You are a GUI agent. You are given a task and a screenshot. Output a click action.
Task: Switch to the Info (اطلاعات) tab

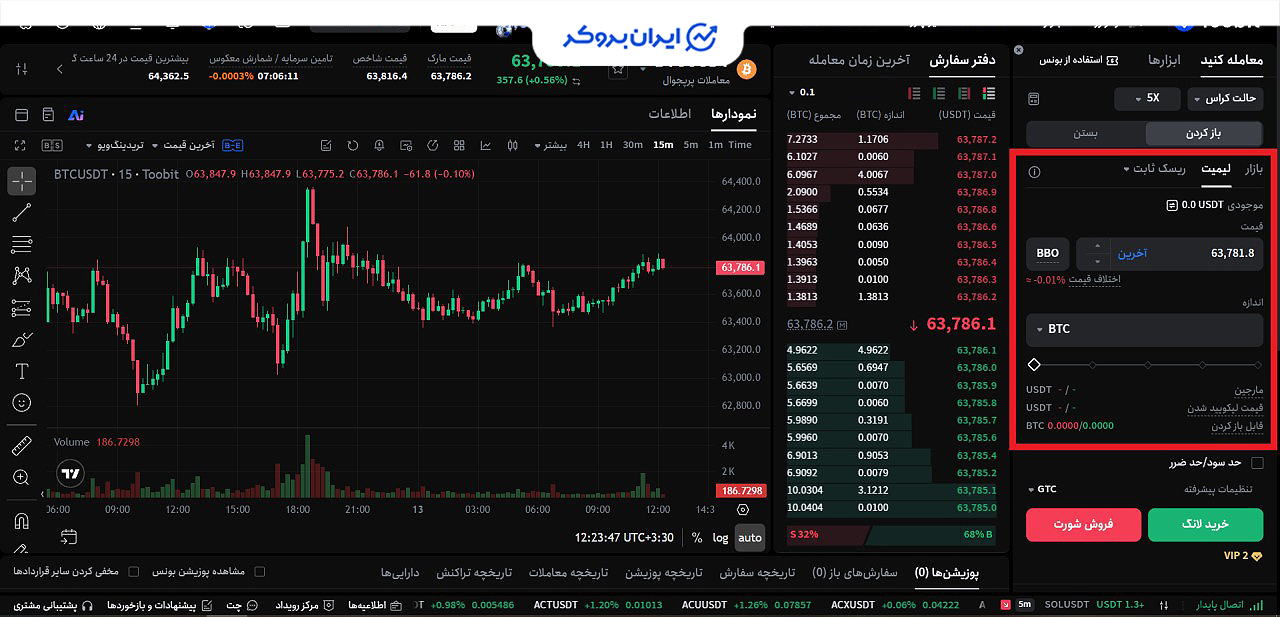[670, 114]
